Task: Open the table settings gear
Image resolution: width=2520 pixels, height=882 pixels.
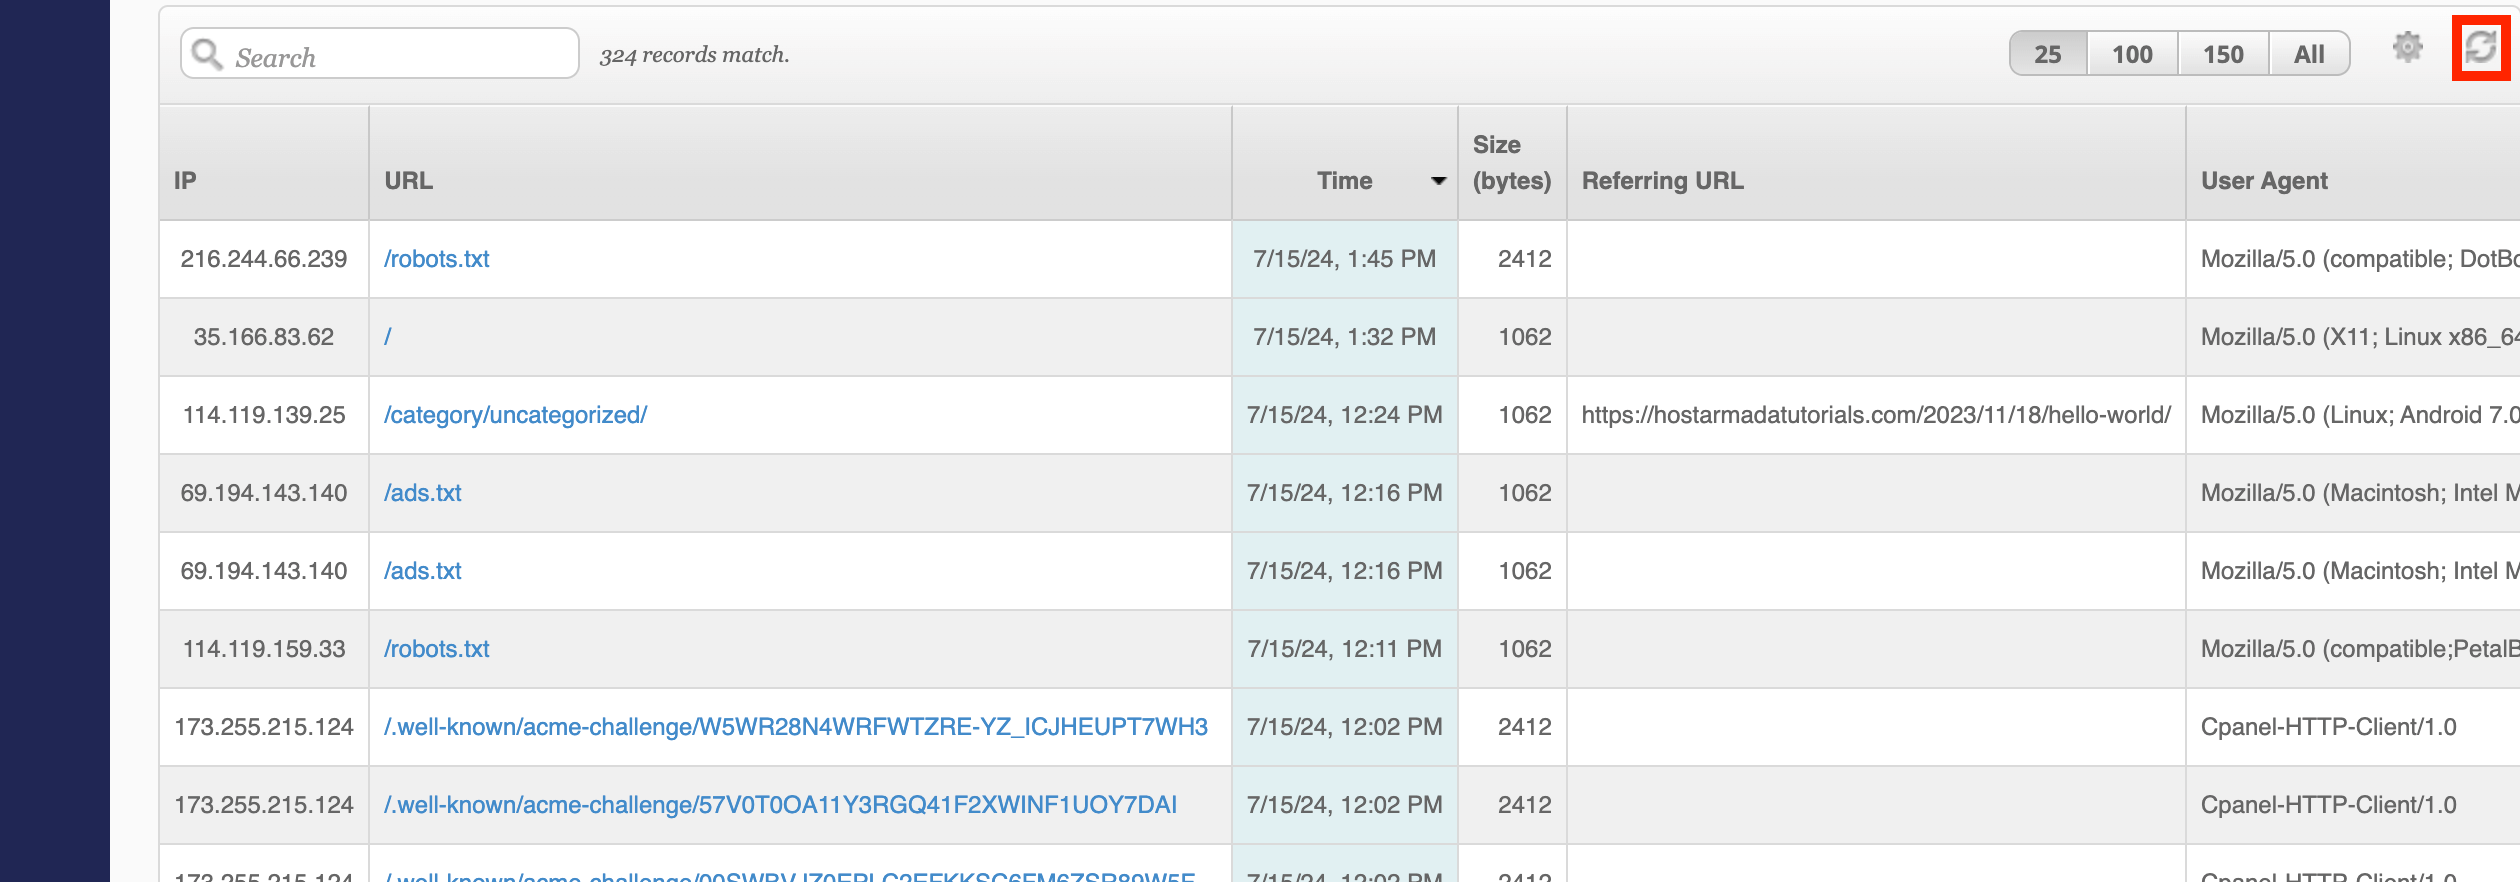Action: click(2407, 47)
